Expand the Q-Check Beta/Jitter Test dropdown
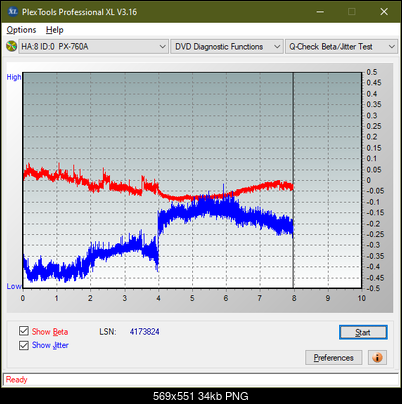Screen dimensions: 402x404 [x=341, y=47]
